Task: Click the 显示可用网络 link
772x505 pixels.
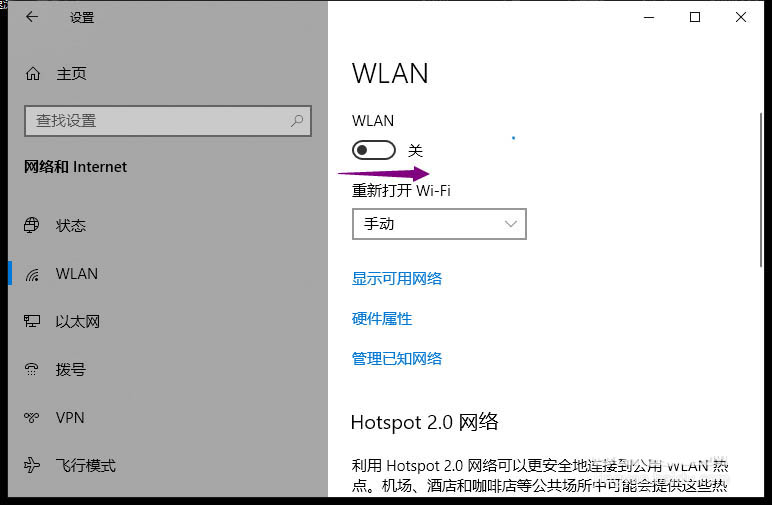Action: tap(397, 279)
